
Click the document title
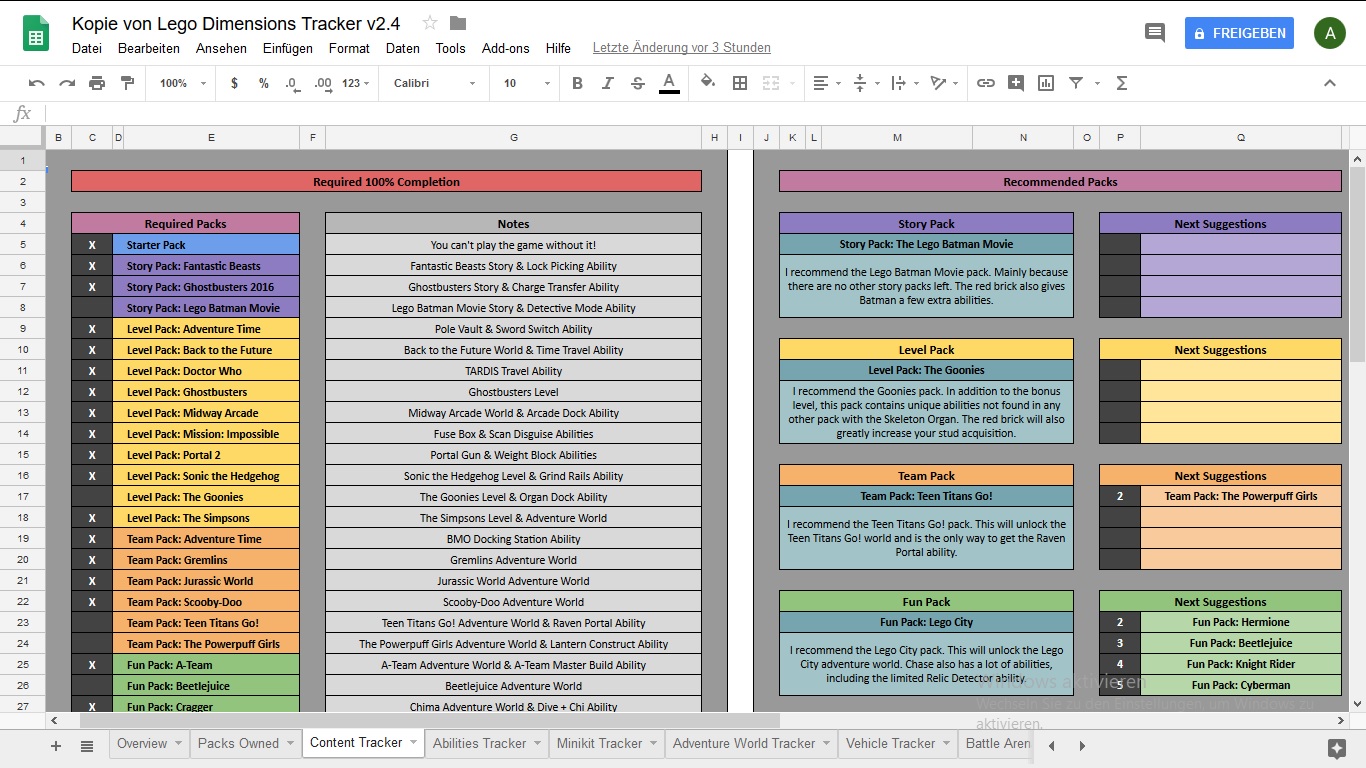point(236,23)
